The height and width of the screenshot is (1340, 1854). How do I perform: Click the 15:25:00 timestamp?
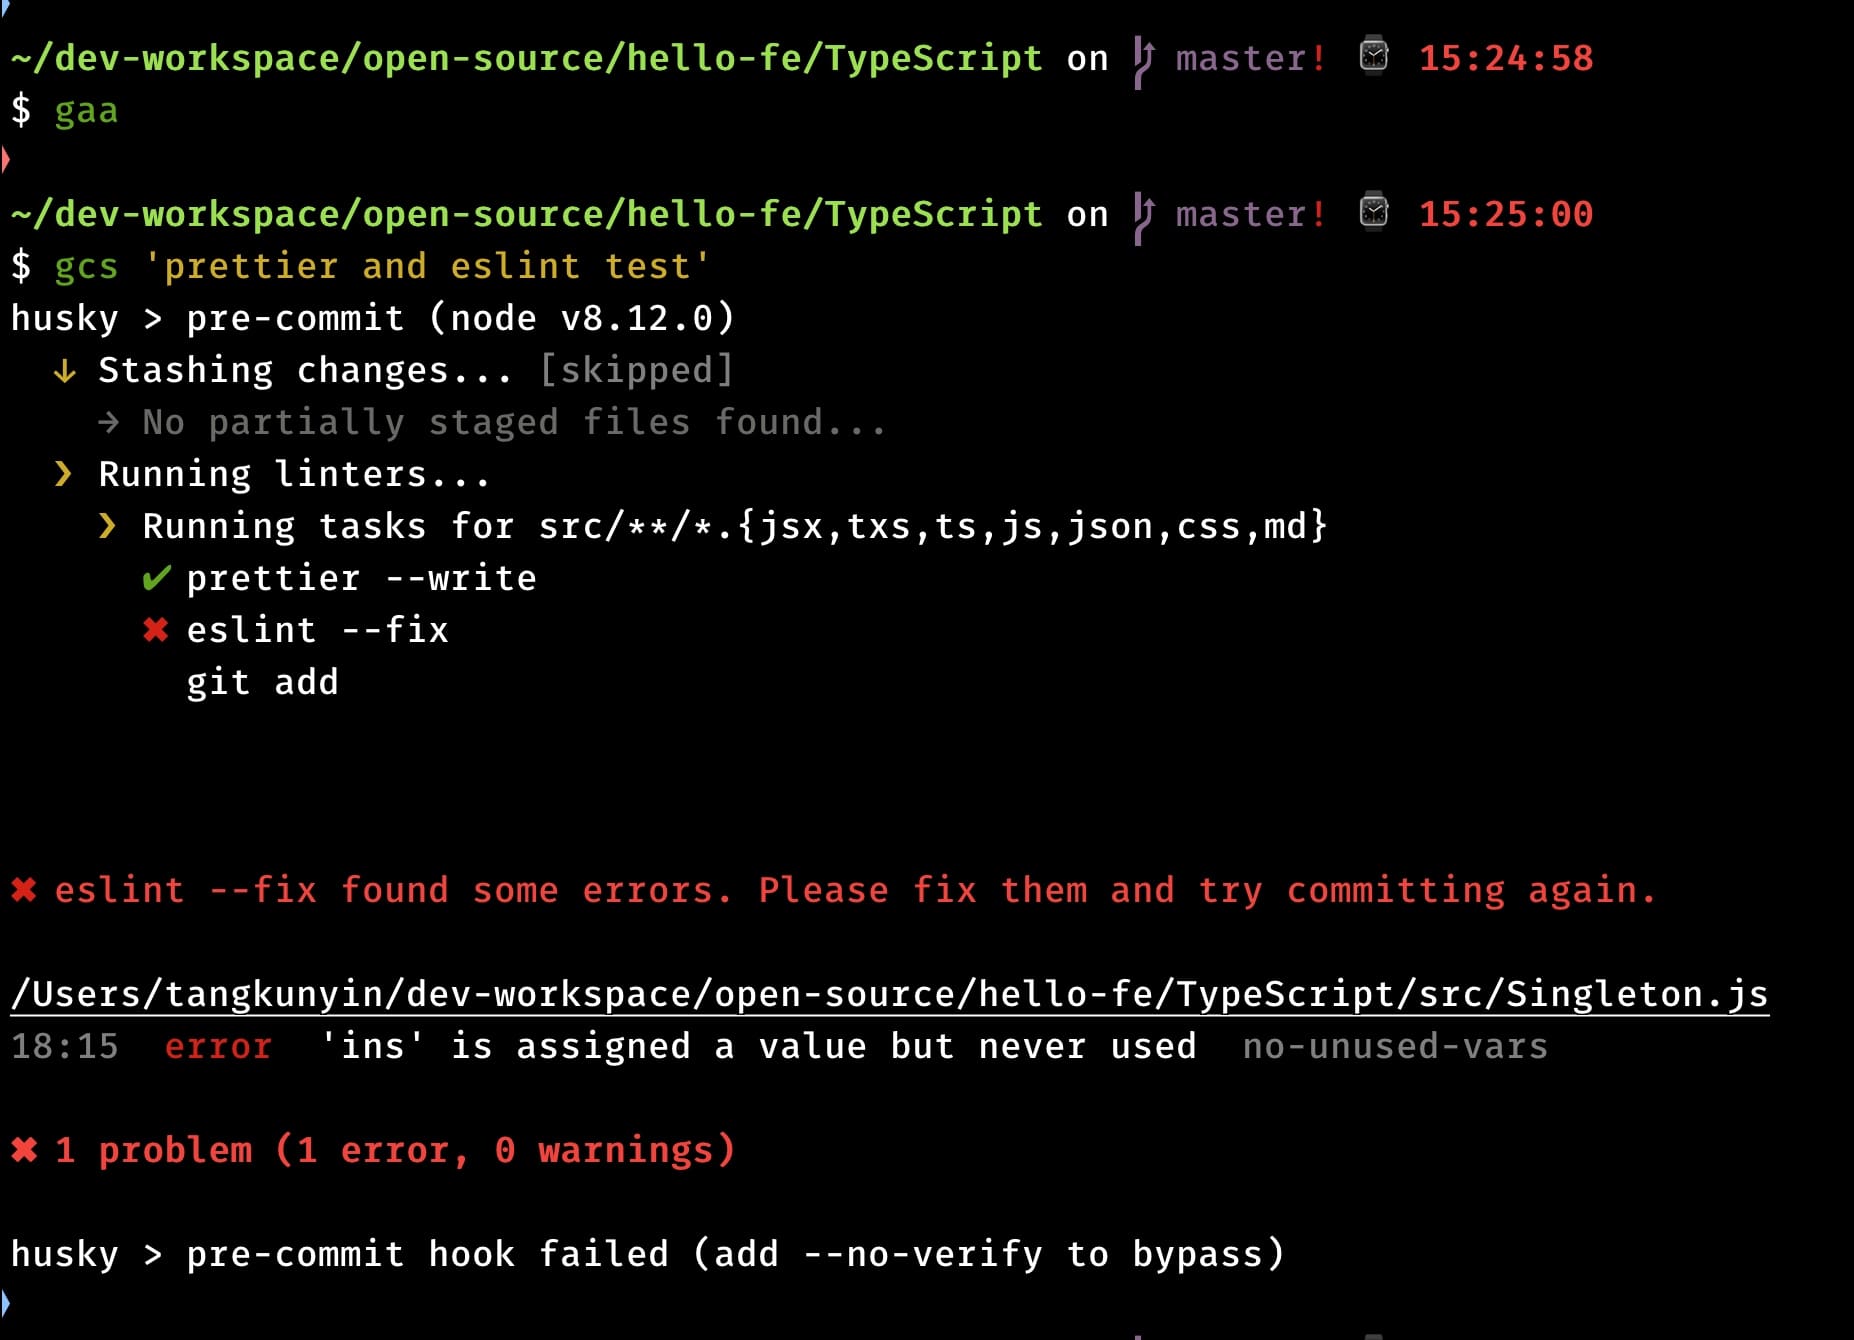1506,214
